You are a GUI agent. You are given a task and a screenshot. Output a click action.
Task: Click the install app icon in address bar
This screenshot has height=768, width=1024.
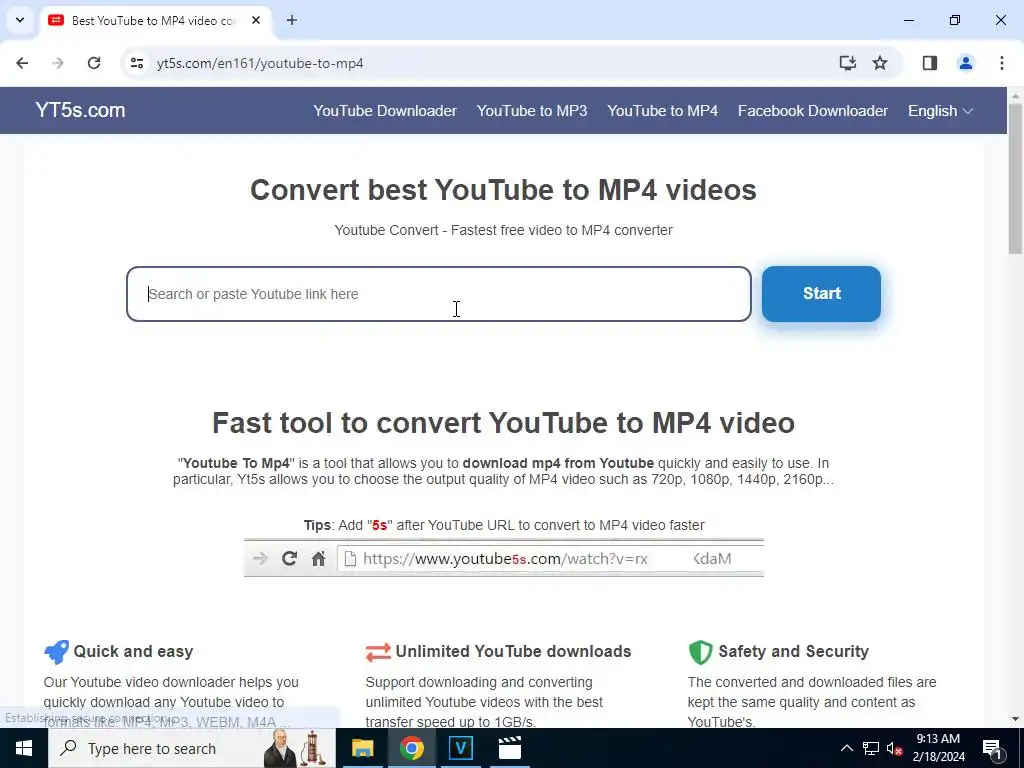(x=848, y=63)
